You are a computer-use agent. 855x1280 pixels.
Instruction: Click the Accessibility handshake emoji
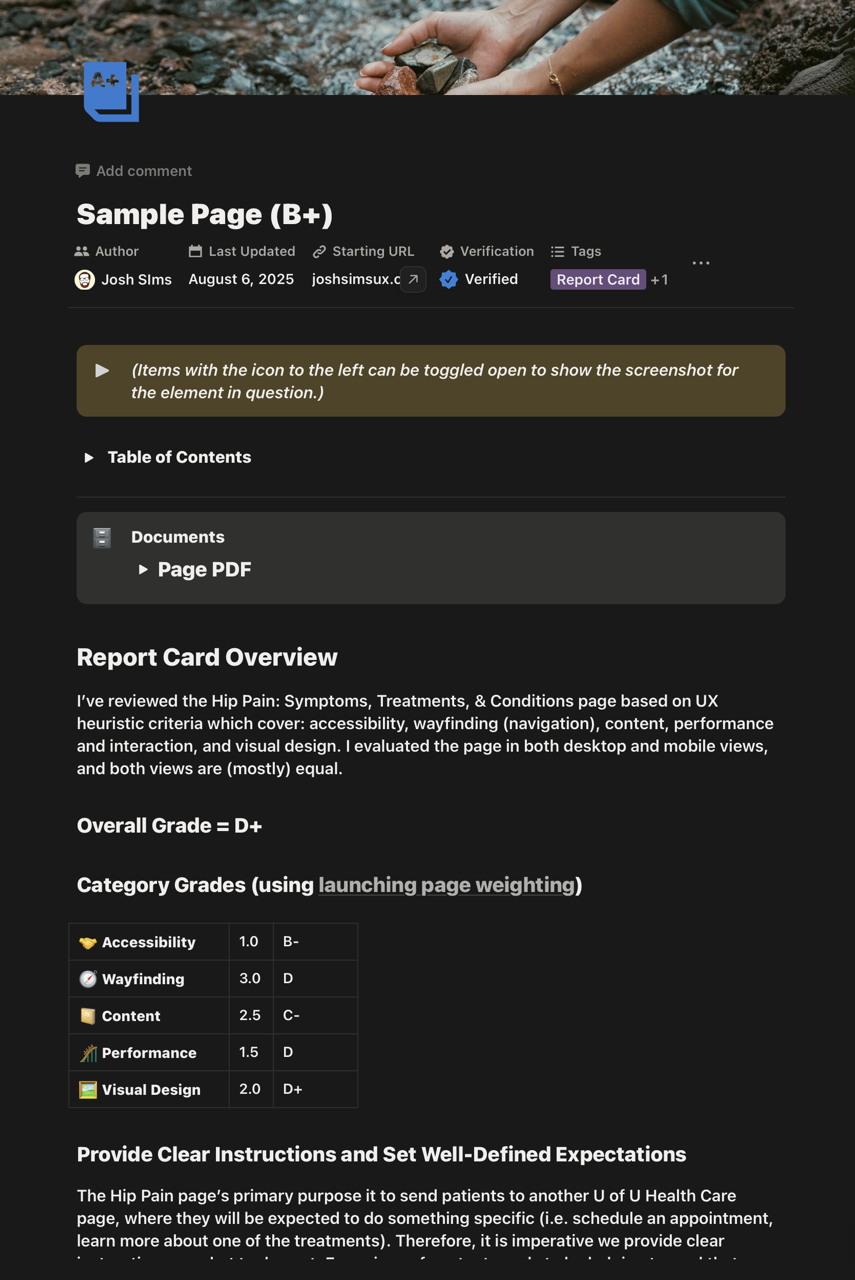pyautogui.click(x=87, y=941)
